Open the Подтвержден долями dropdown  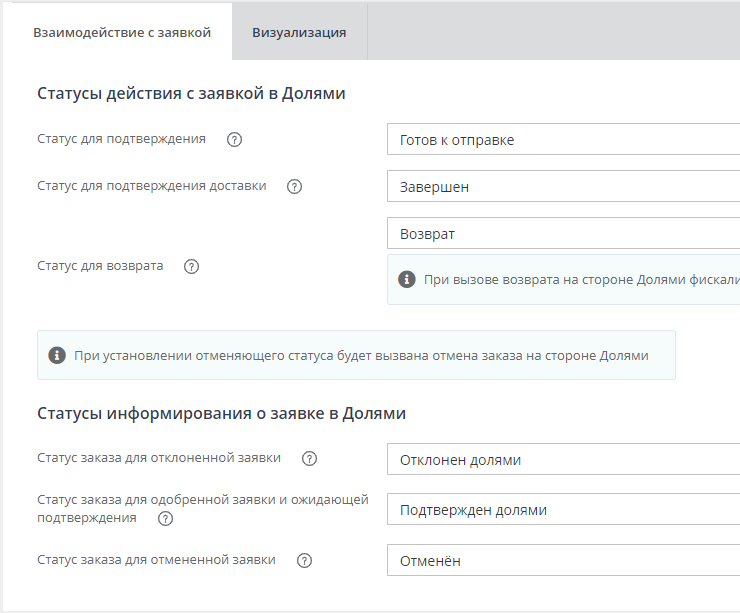[x=563, y=510]
